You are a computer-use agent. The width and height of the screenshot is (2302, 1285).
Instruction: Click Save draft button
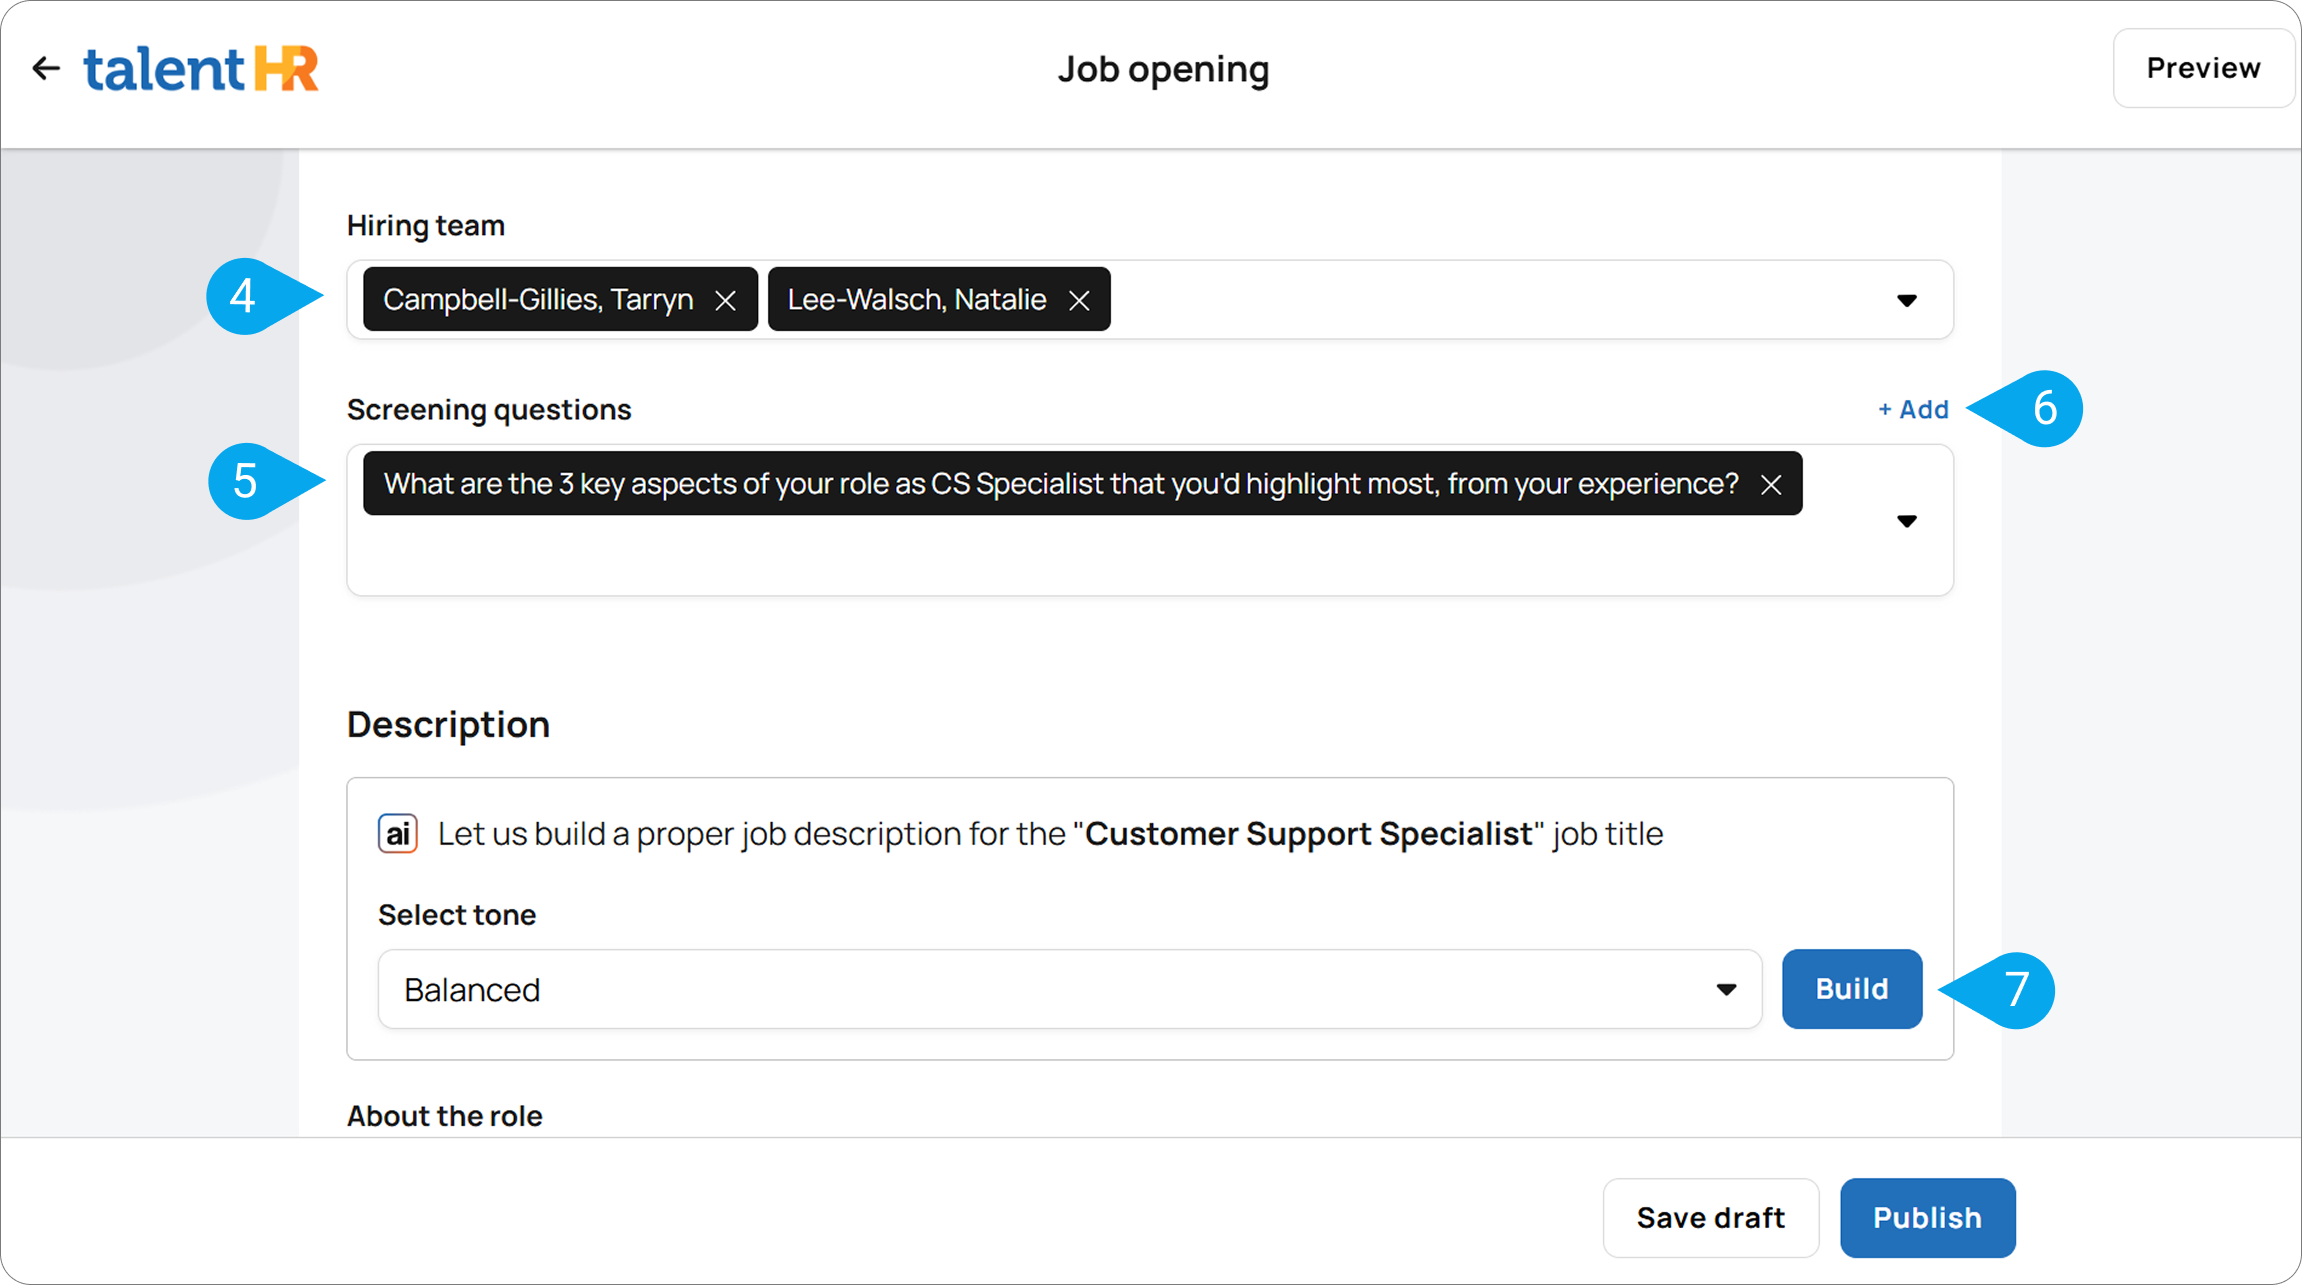click(1710, 1217)
